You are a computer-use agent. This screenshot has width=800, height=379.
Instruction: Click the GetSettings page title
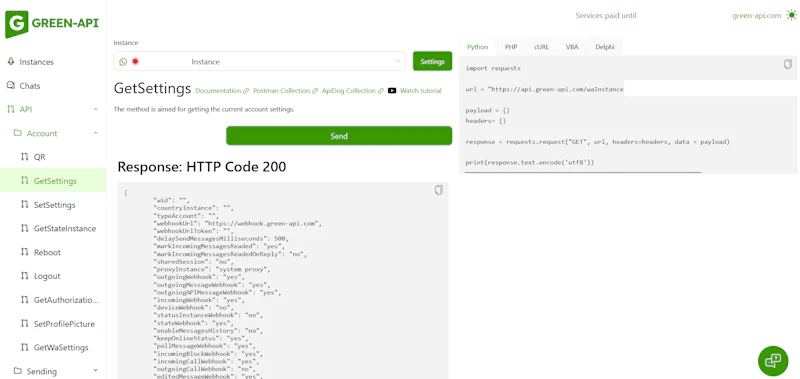(152, 89)
